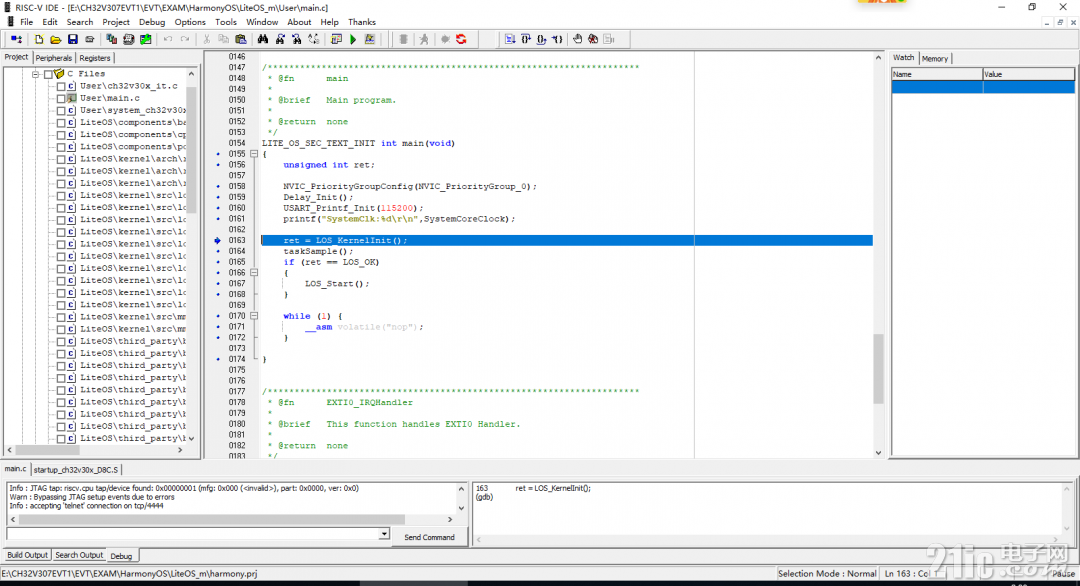Screen dimensions: 1080x586
Task: Tick the checkbox for C Files folder
Action: tap(48, 74)
